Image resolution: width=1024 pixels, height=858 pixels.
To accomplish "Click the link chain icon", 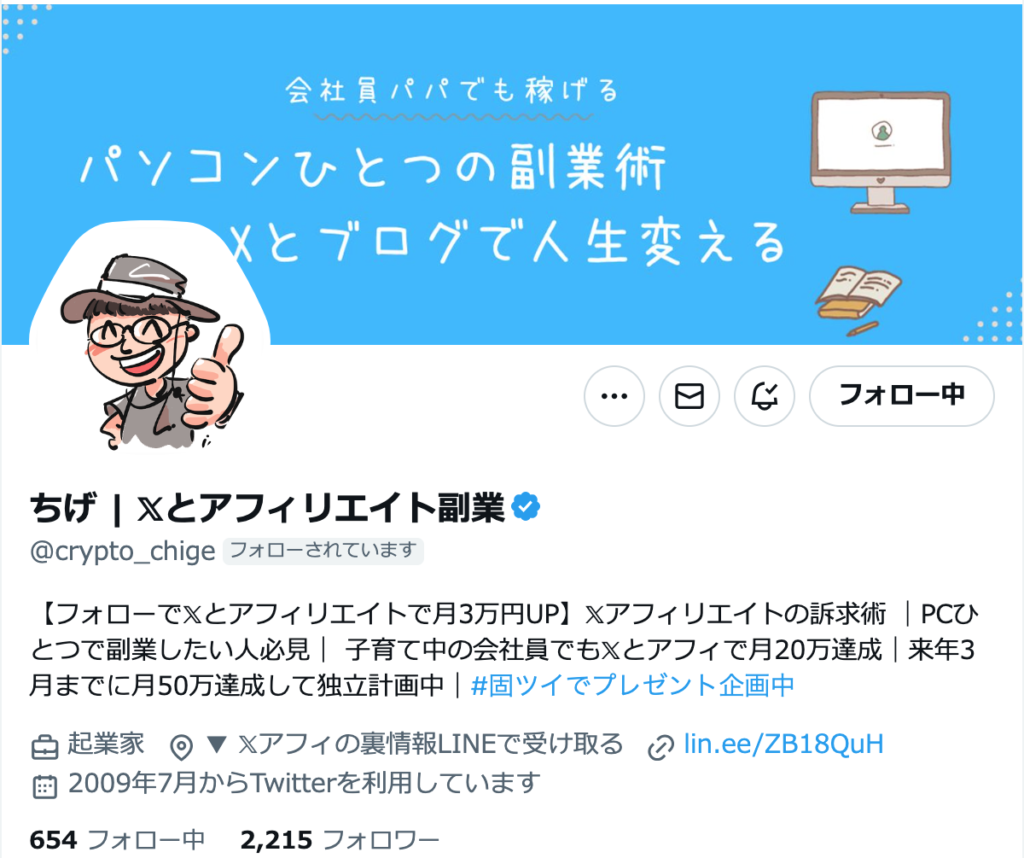I will pos(660,747).
